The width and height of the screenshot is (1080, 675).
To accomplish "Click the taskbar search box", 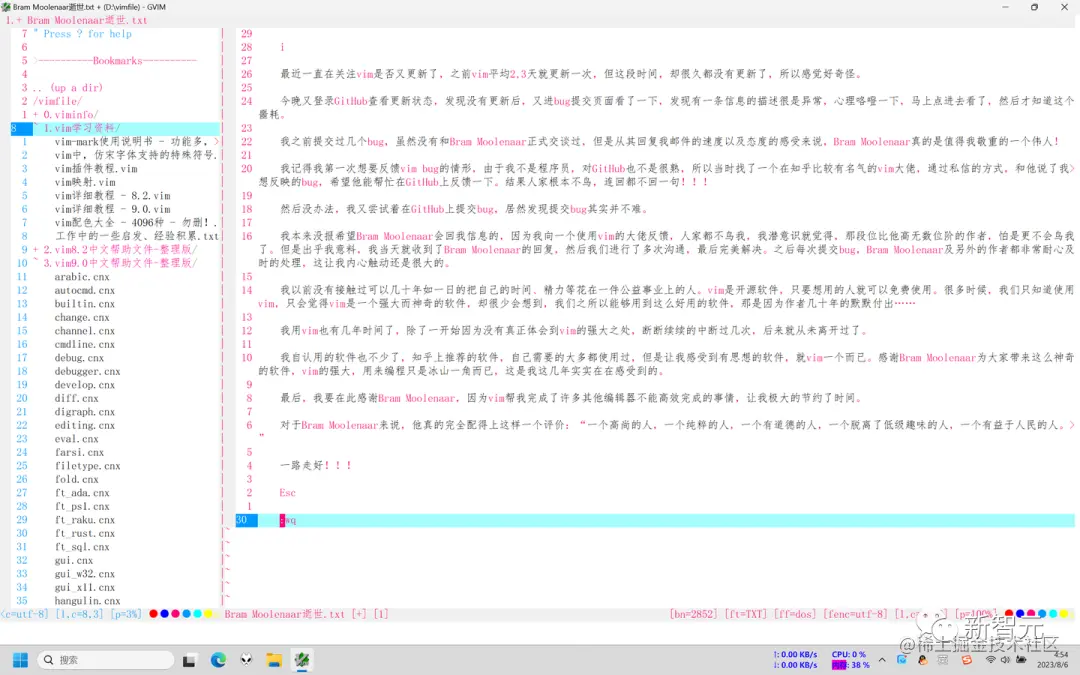I will [105, 660].
